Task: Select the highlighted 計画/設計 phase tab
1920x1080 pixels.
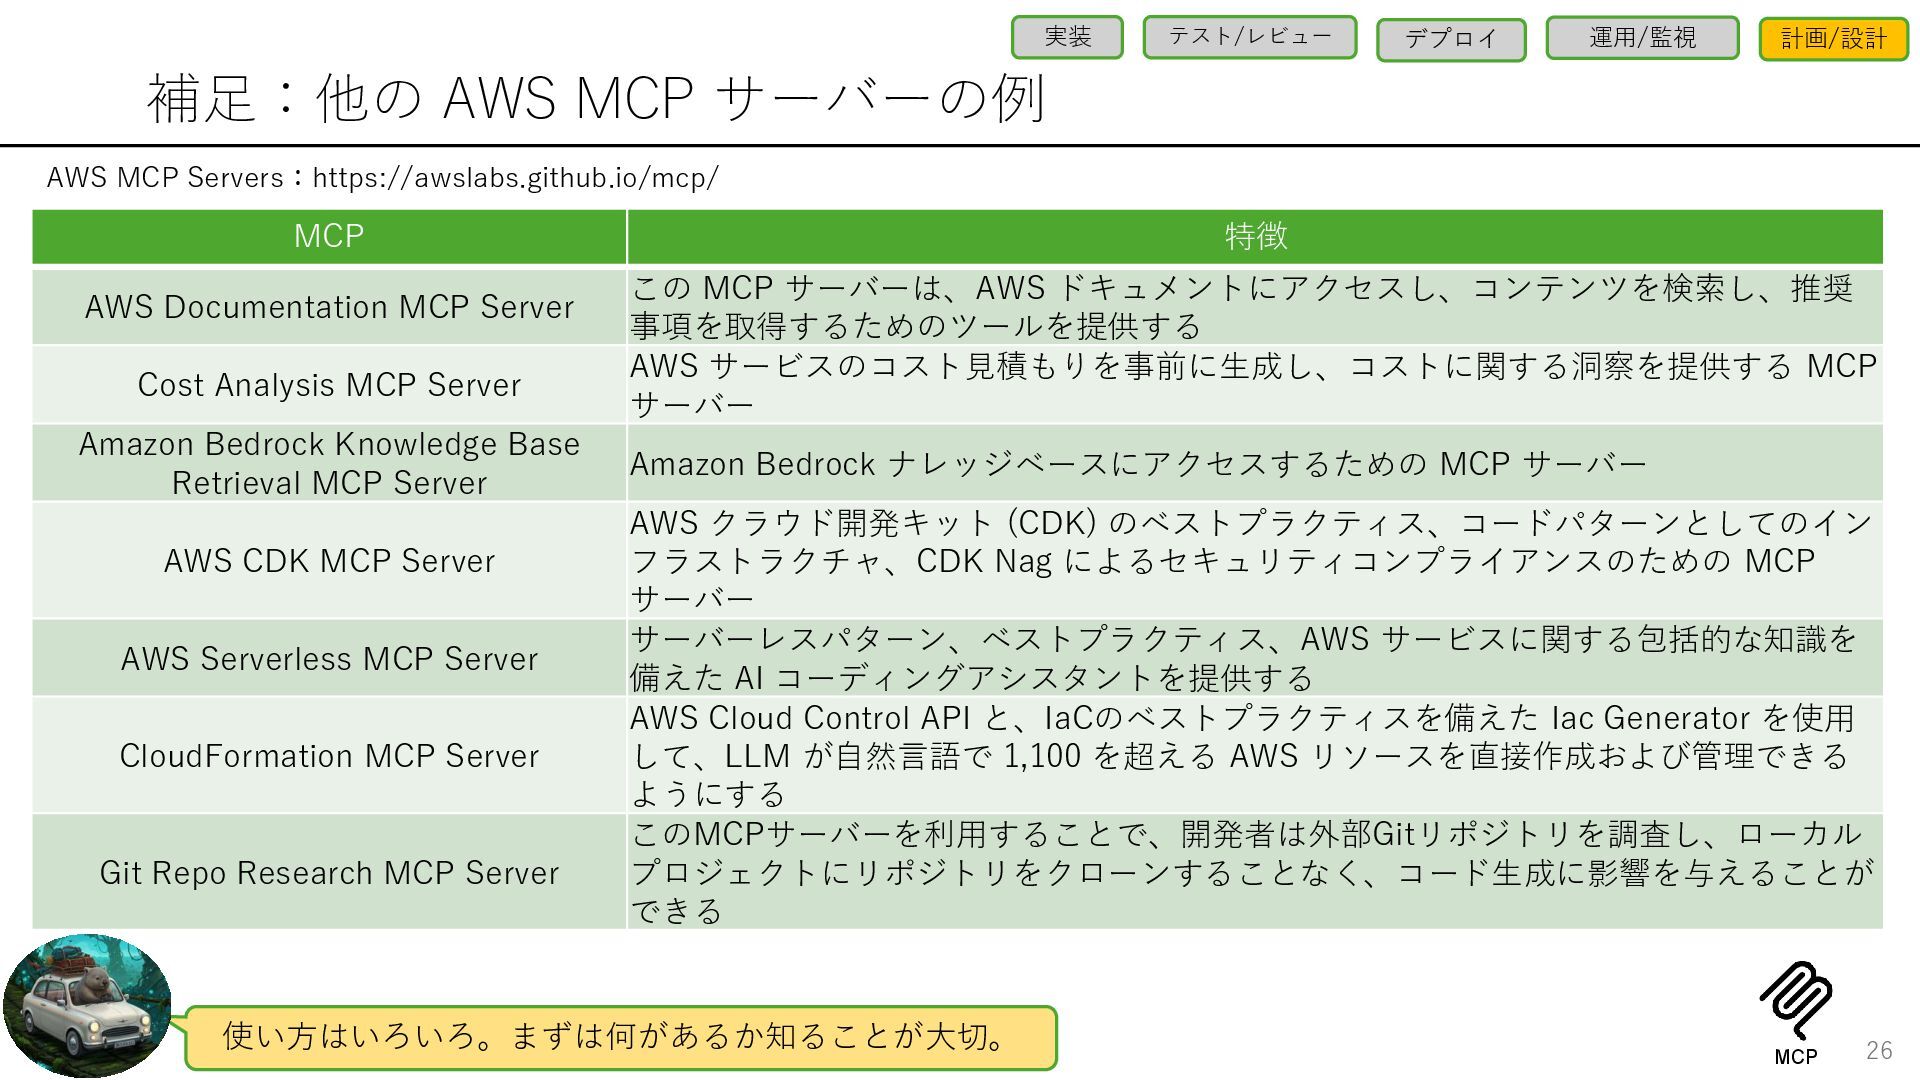Action: click(1834, 39)
